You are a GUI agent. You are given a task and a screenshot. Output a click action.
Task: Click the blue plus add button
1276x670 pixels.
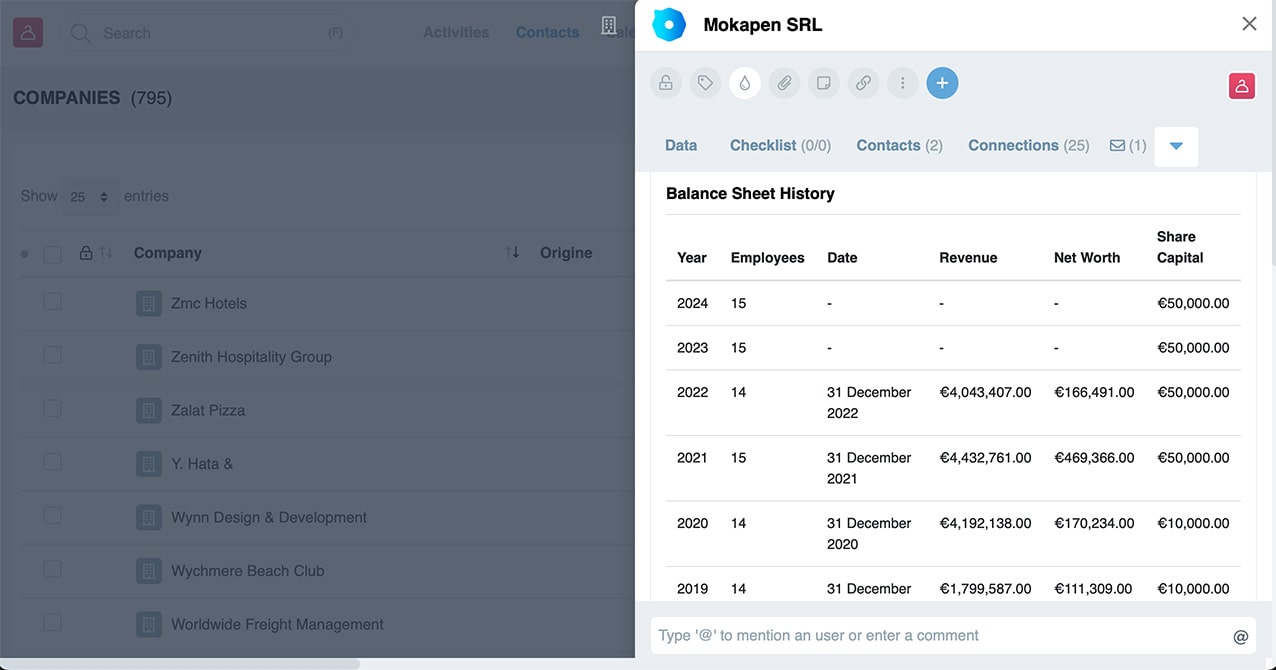[x=942, y=84]
